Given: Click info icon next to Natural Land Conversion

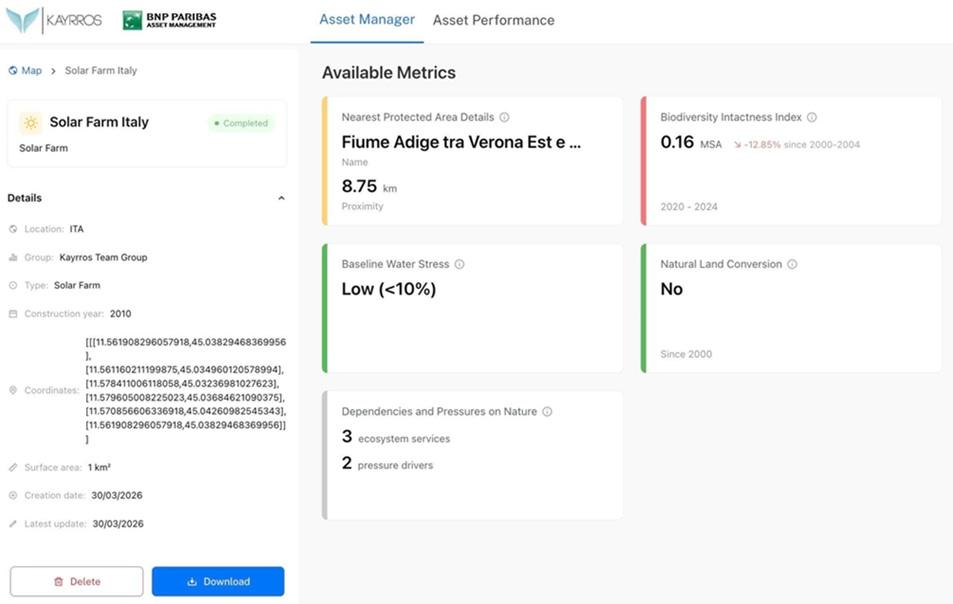Looking at the screenshot, I should 792,265.
